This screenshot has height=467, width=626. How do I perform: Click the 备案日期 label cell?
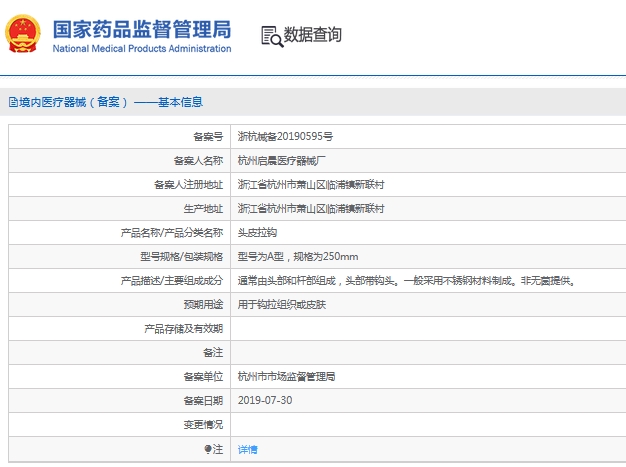point(119,400)
